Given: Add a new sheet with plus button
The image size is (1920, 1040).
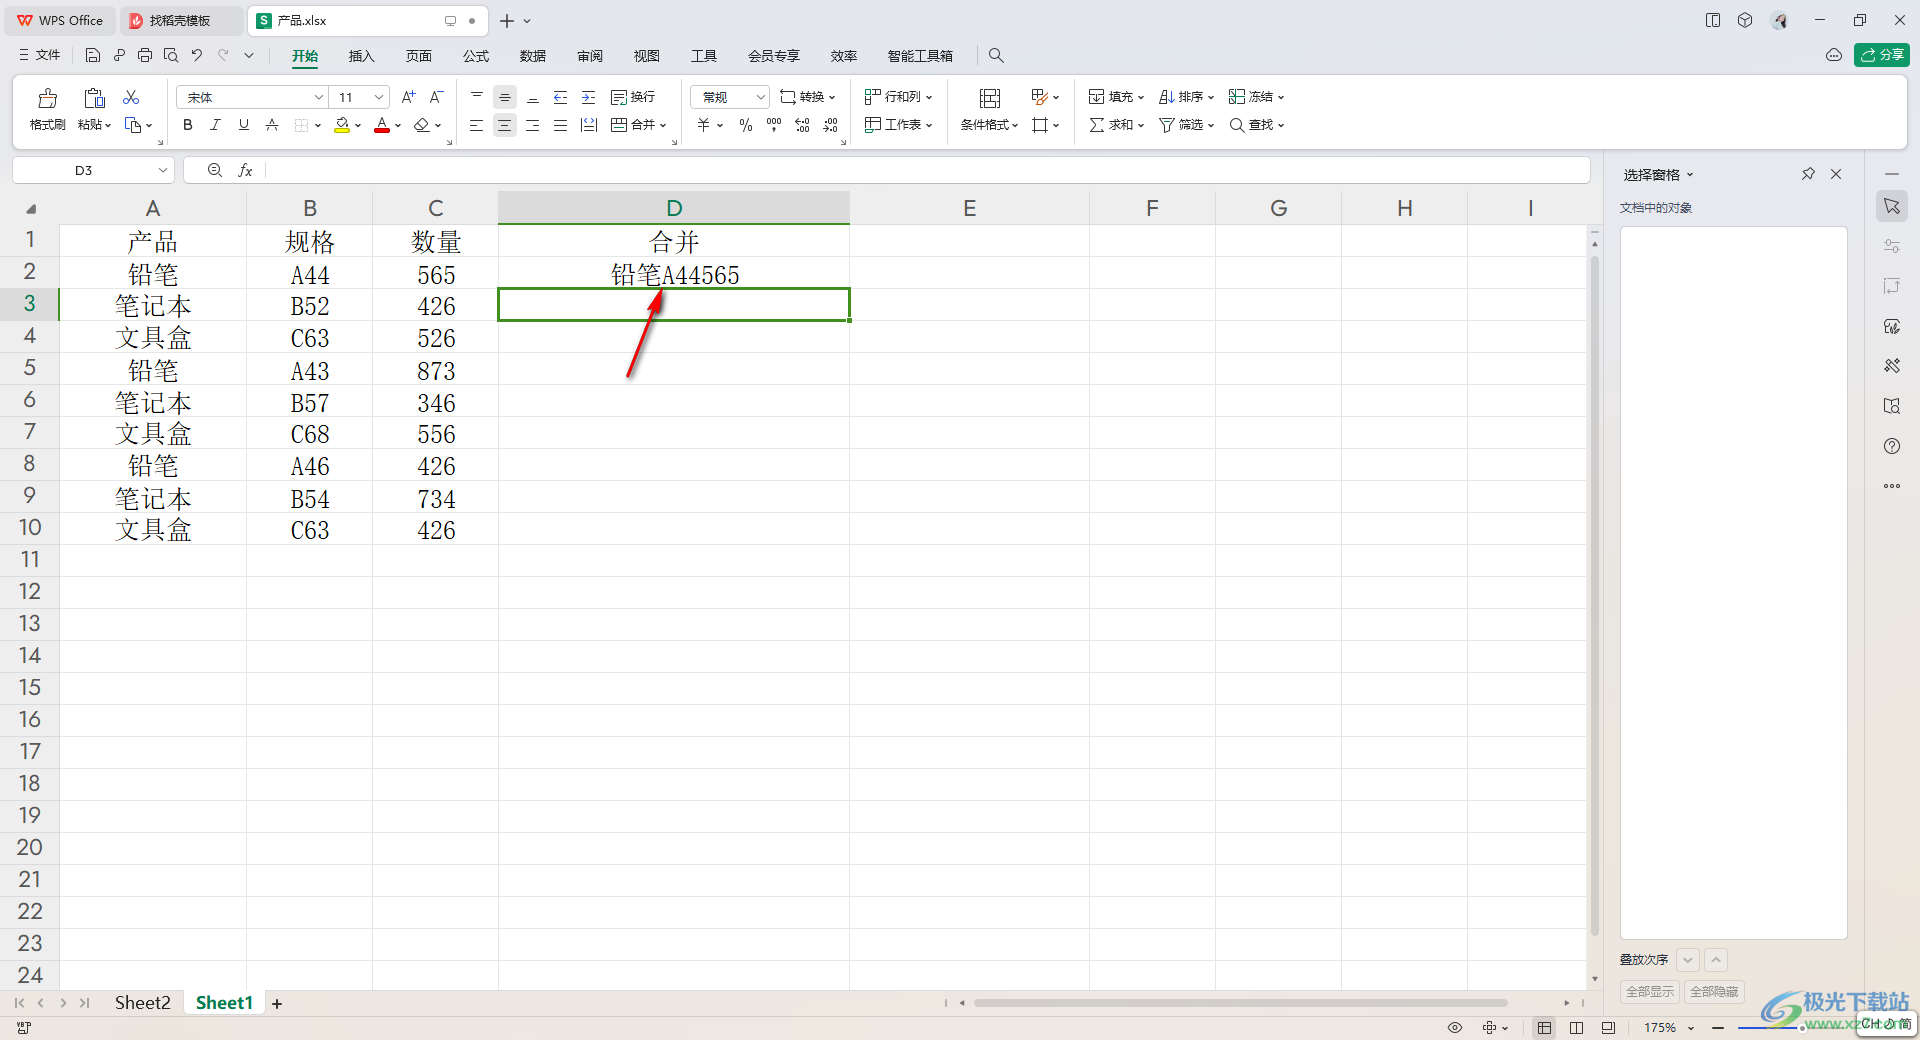Looking at the screenshot, I should pos(277,1004).
